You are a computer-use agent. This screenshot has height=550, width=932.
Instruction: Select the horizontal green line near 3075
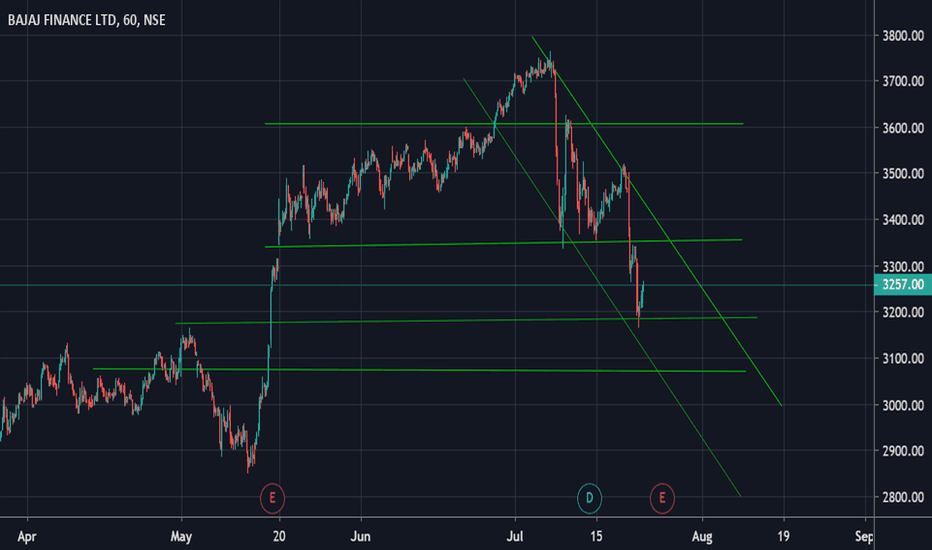420,370
